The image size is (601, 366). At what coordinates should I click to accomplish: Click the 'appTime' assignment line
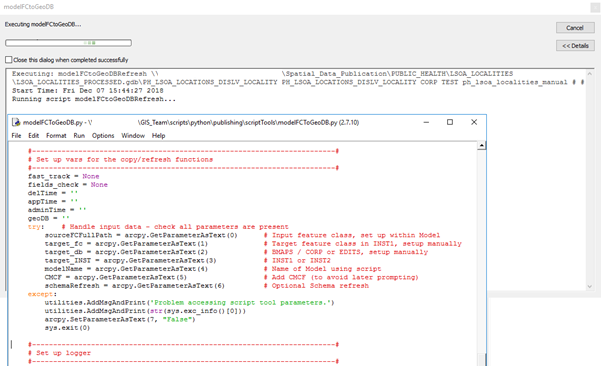[53, 202]
